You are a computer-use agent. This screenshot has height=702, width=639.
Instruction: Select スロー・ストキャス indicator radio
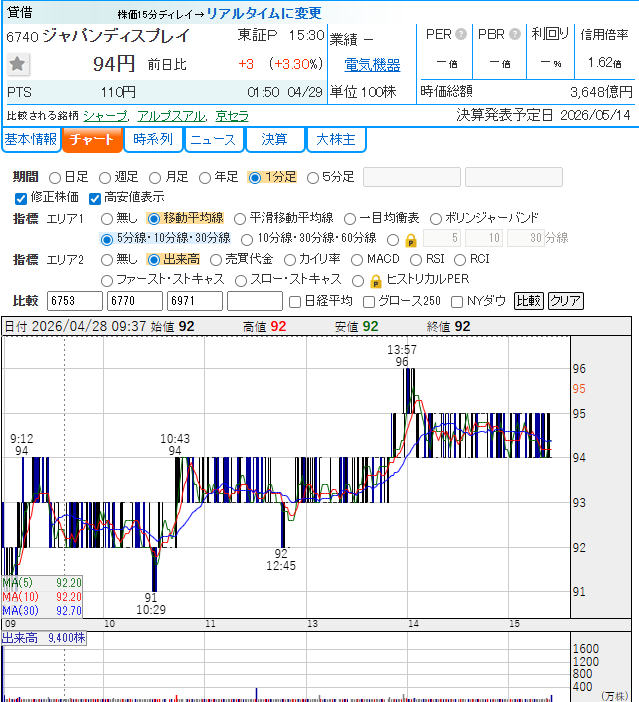(x=241, y=281)
